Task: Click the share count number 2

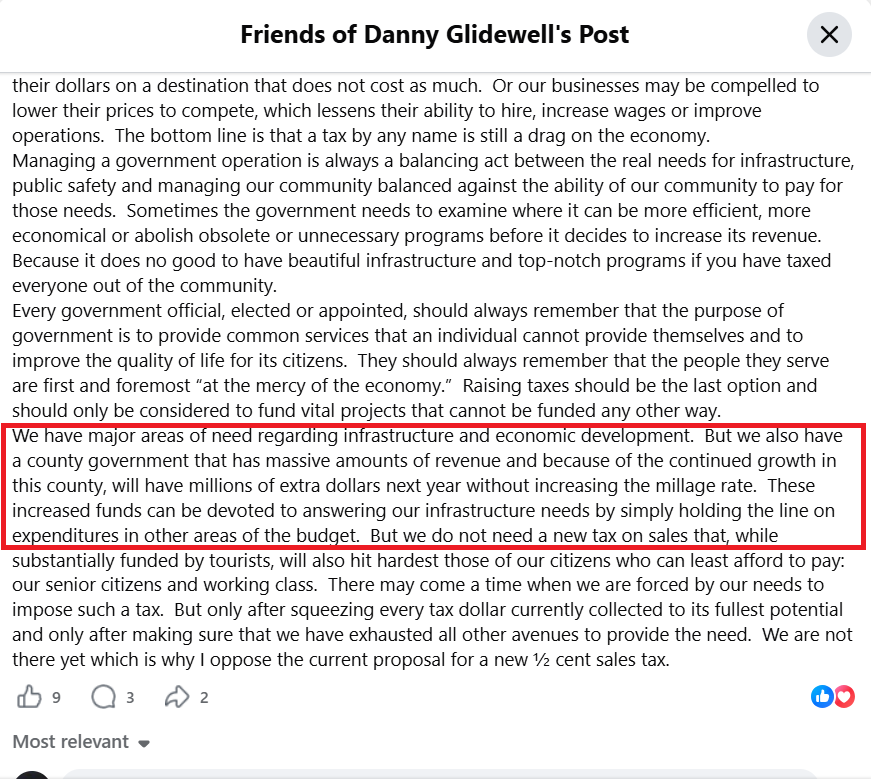Action: point(204,698)
